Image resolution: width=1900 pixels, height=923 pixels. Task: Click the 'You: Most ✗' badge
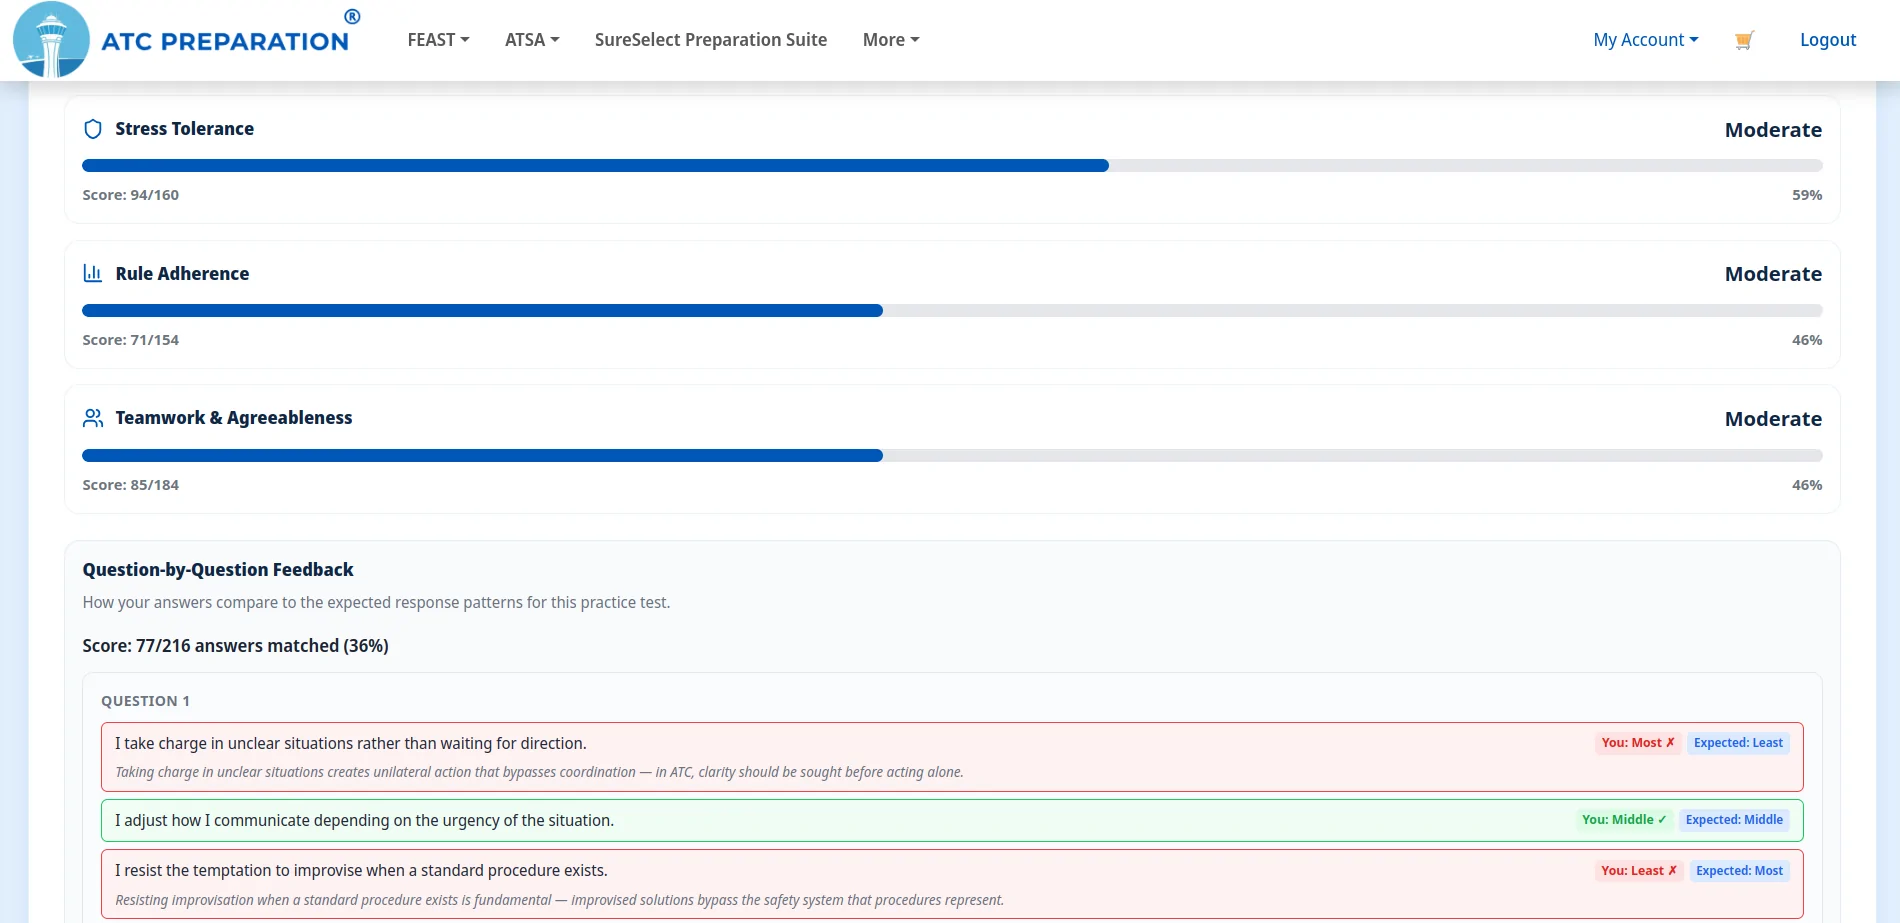1638,743
